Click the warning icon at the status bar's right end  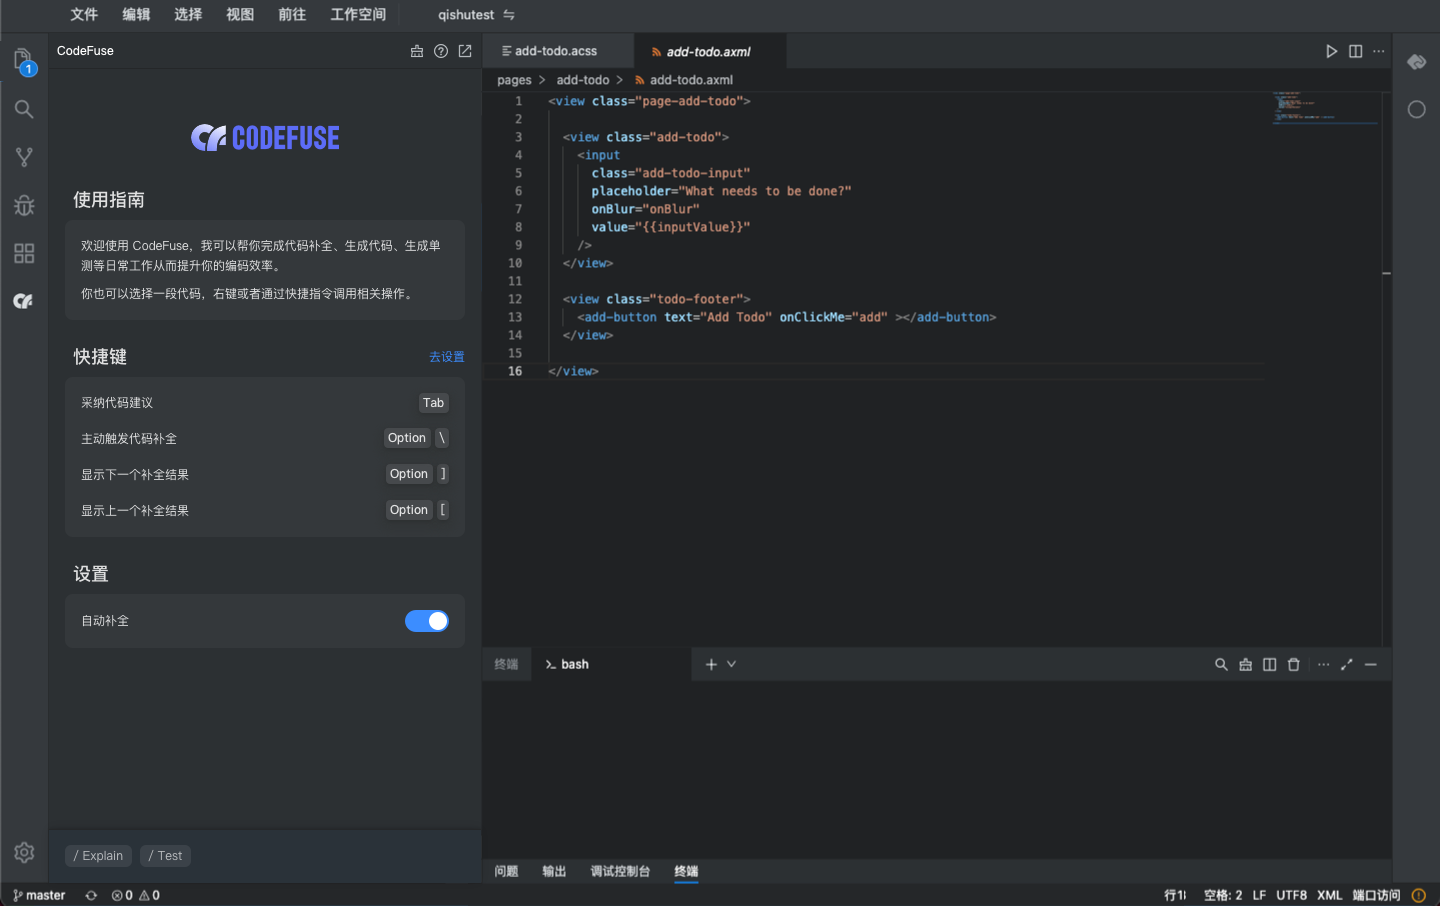[1418, 895]
